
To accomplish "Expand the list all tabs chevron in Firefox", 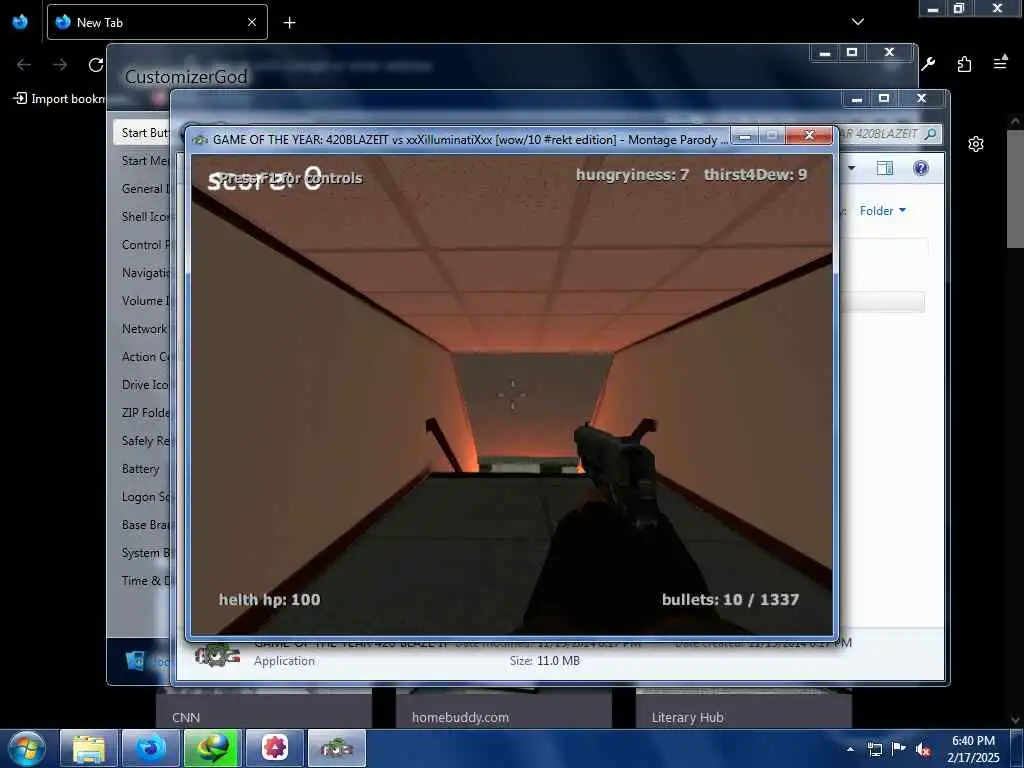I will click(x=857, y=22).
